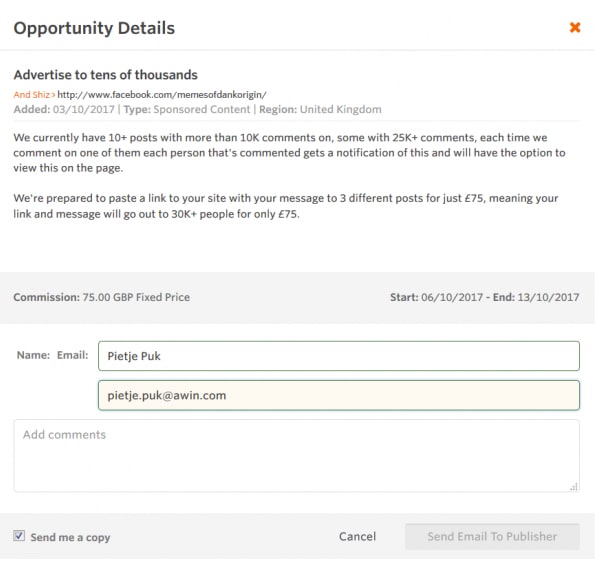
Task: Click Send Email To Publisher button
Action: coord(492,536)
